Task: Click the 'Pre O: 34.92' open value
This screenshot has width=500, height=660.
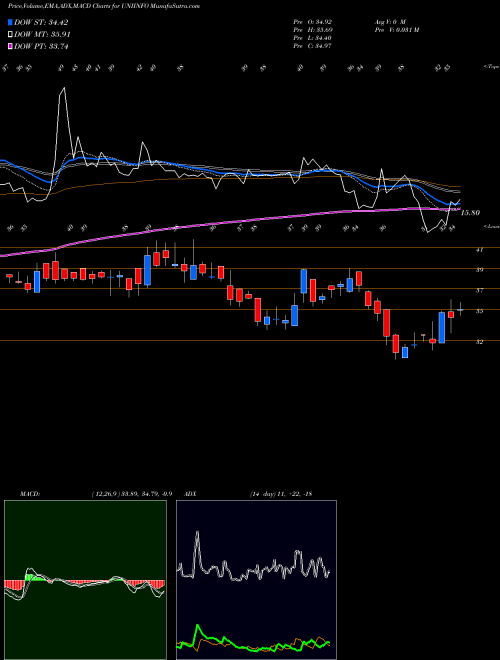Action: pos(314,21)
